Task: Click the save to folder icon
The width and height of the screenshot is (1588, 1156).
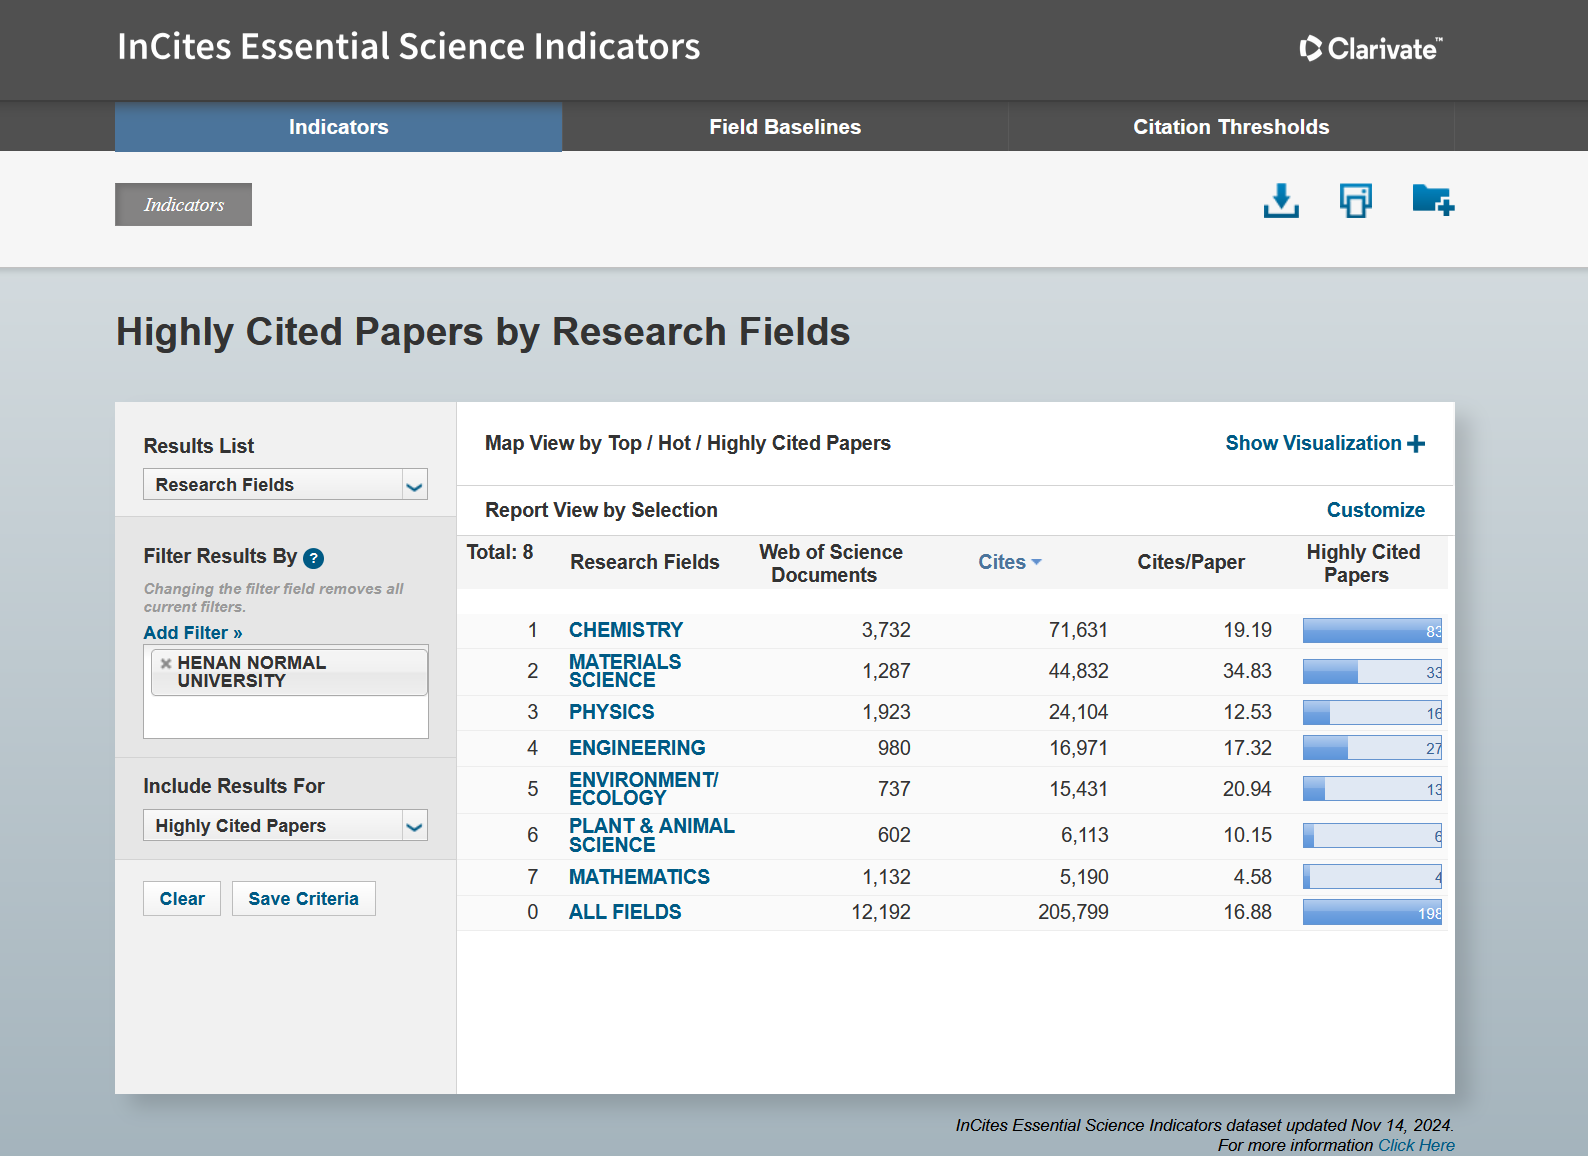Action: (x=1432, y=200)
